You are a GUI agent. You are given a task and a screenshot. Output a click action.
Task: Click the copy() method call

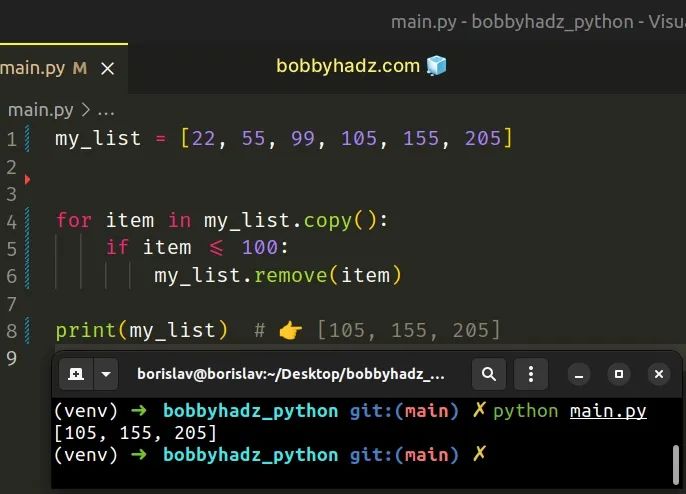[340, 221]
